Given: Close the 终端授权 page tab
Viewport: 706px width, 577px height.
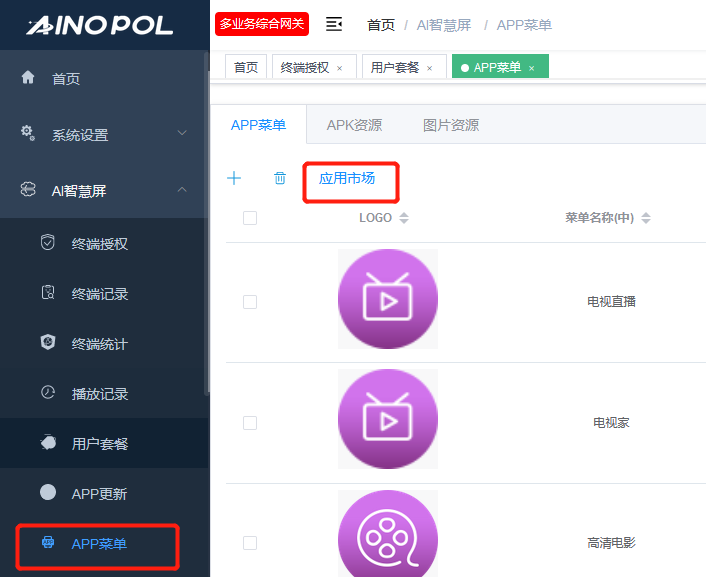Looking at the screenshot, I should point(339,68).
